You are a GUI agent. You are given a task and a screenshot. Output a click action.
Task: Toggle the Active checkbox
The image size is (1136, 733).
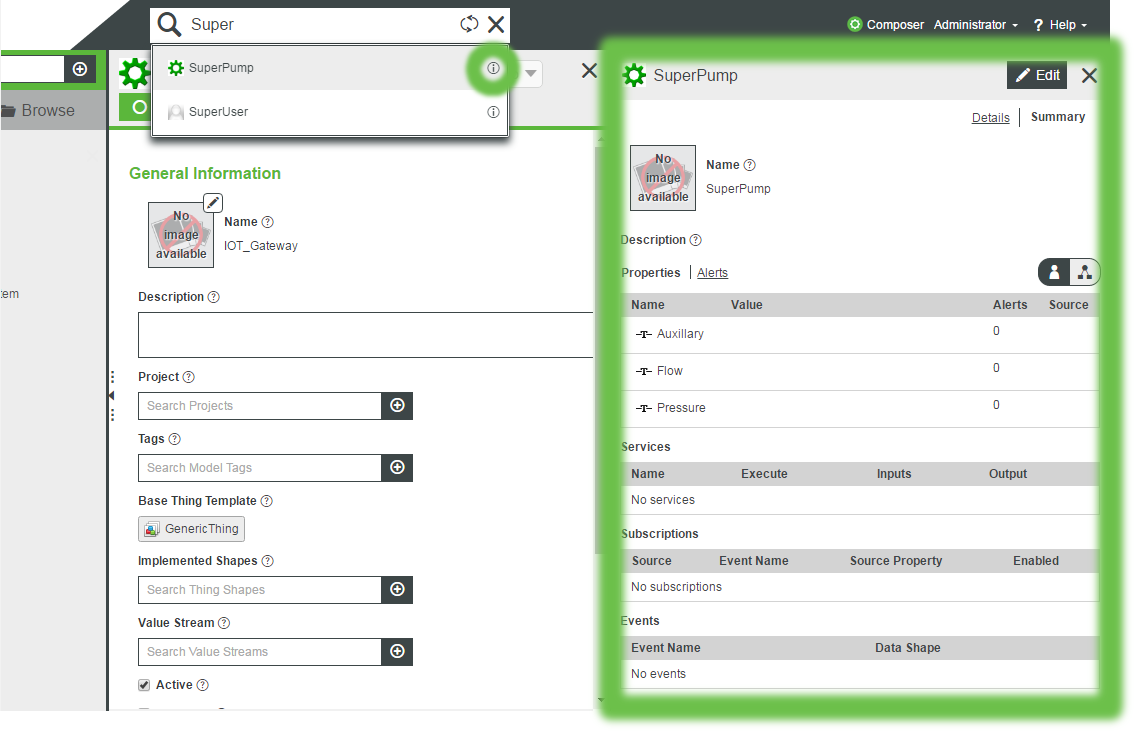(x=144, y=685)
